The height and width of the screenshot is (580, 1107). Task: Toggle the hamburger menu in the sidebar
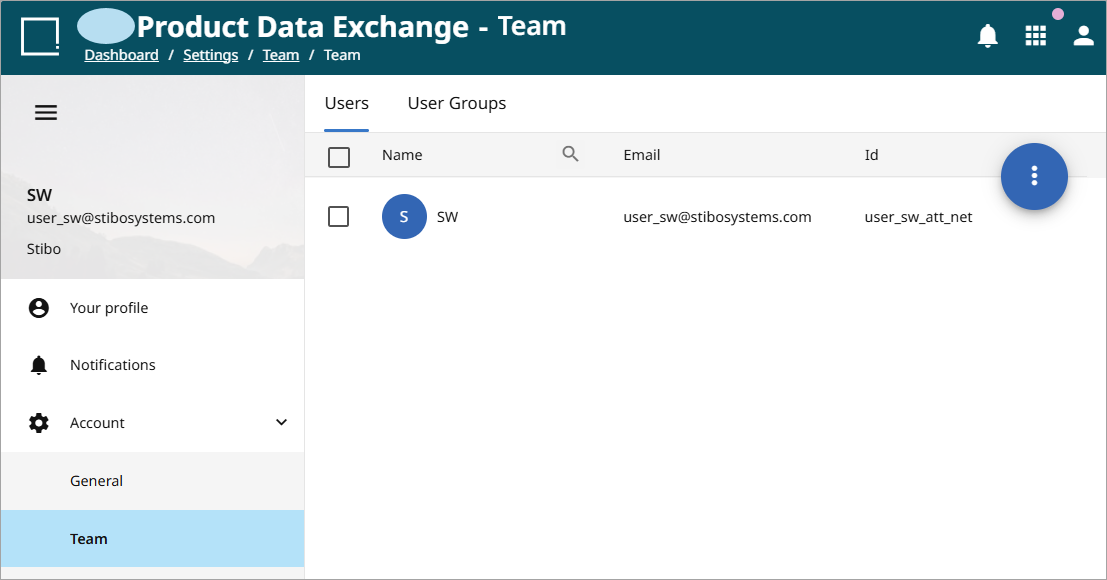click(46, 113)
